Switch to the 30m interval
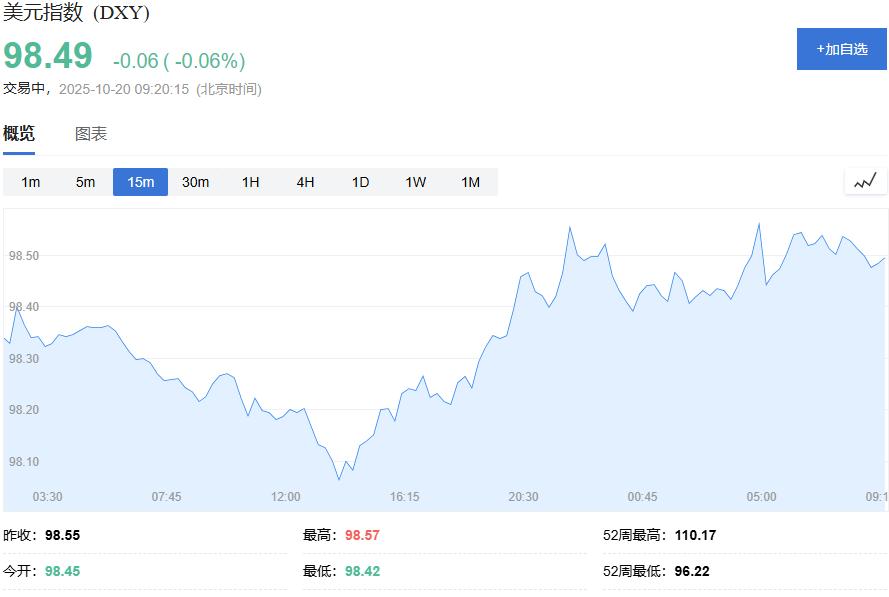 (x=196, y=182)
